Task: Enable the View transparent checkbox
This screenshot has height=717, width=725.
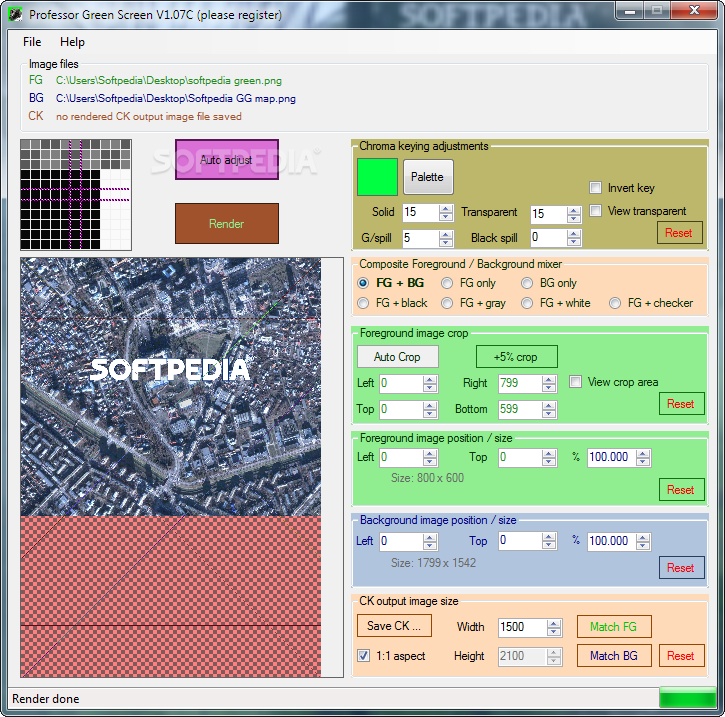Action: pyautogui.click(x=596, y=211)
